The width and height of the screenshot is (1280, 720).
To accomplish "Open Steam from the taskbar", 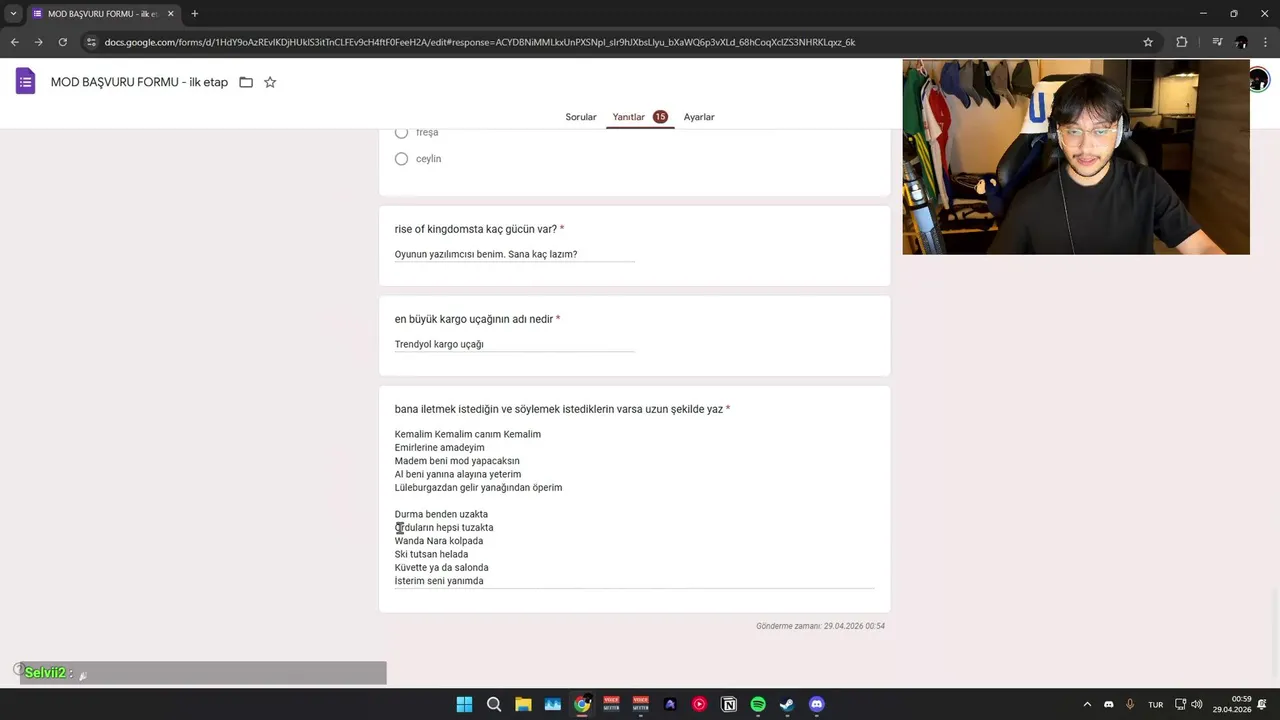I will (x=787, y=704).
